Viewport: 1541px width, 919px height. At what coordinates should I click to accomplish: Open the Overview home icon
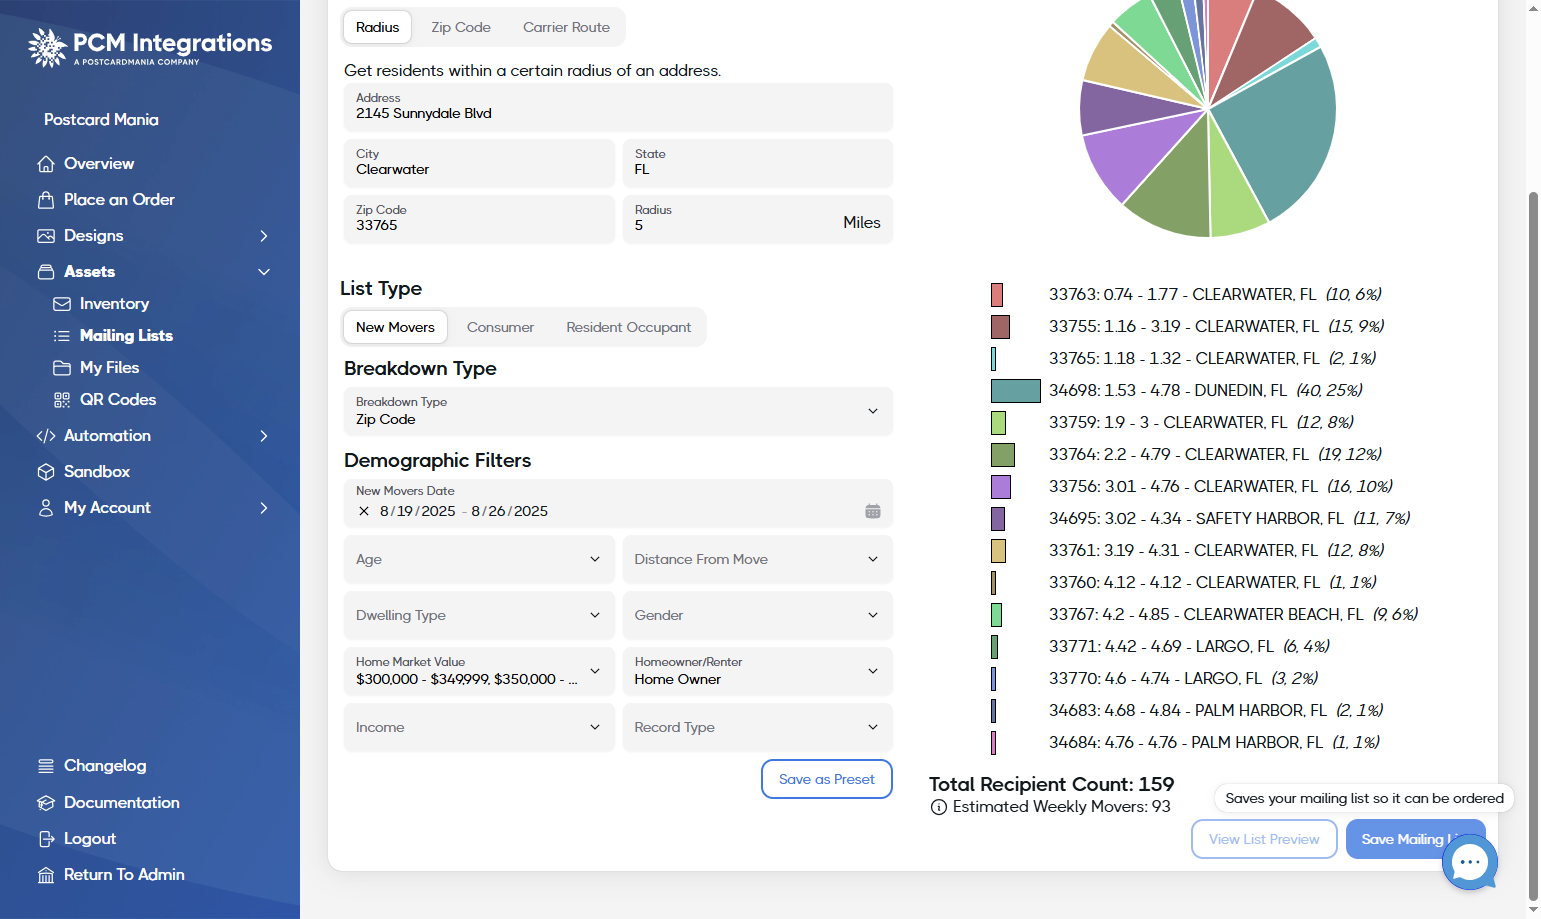[46, 164]
